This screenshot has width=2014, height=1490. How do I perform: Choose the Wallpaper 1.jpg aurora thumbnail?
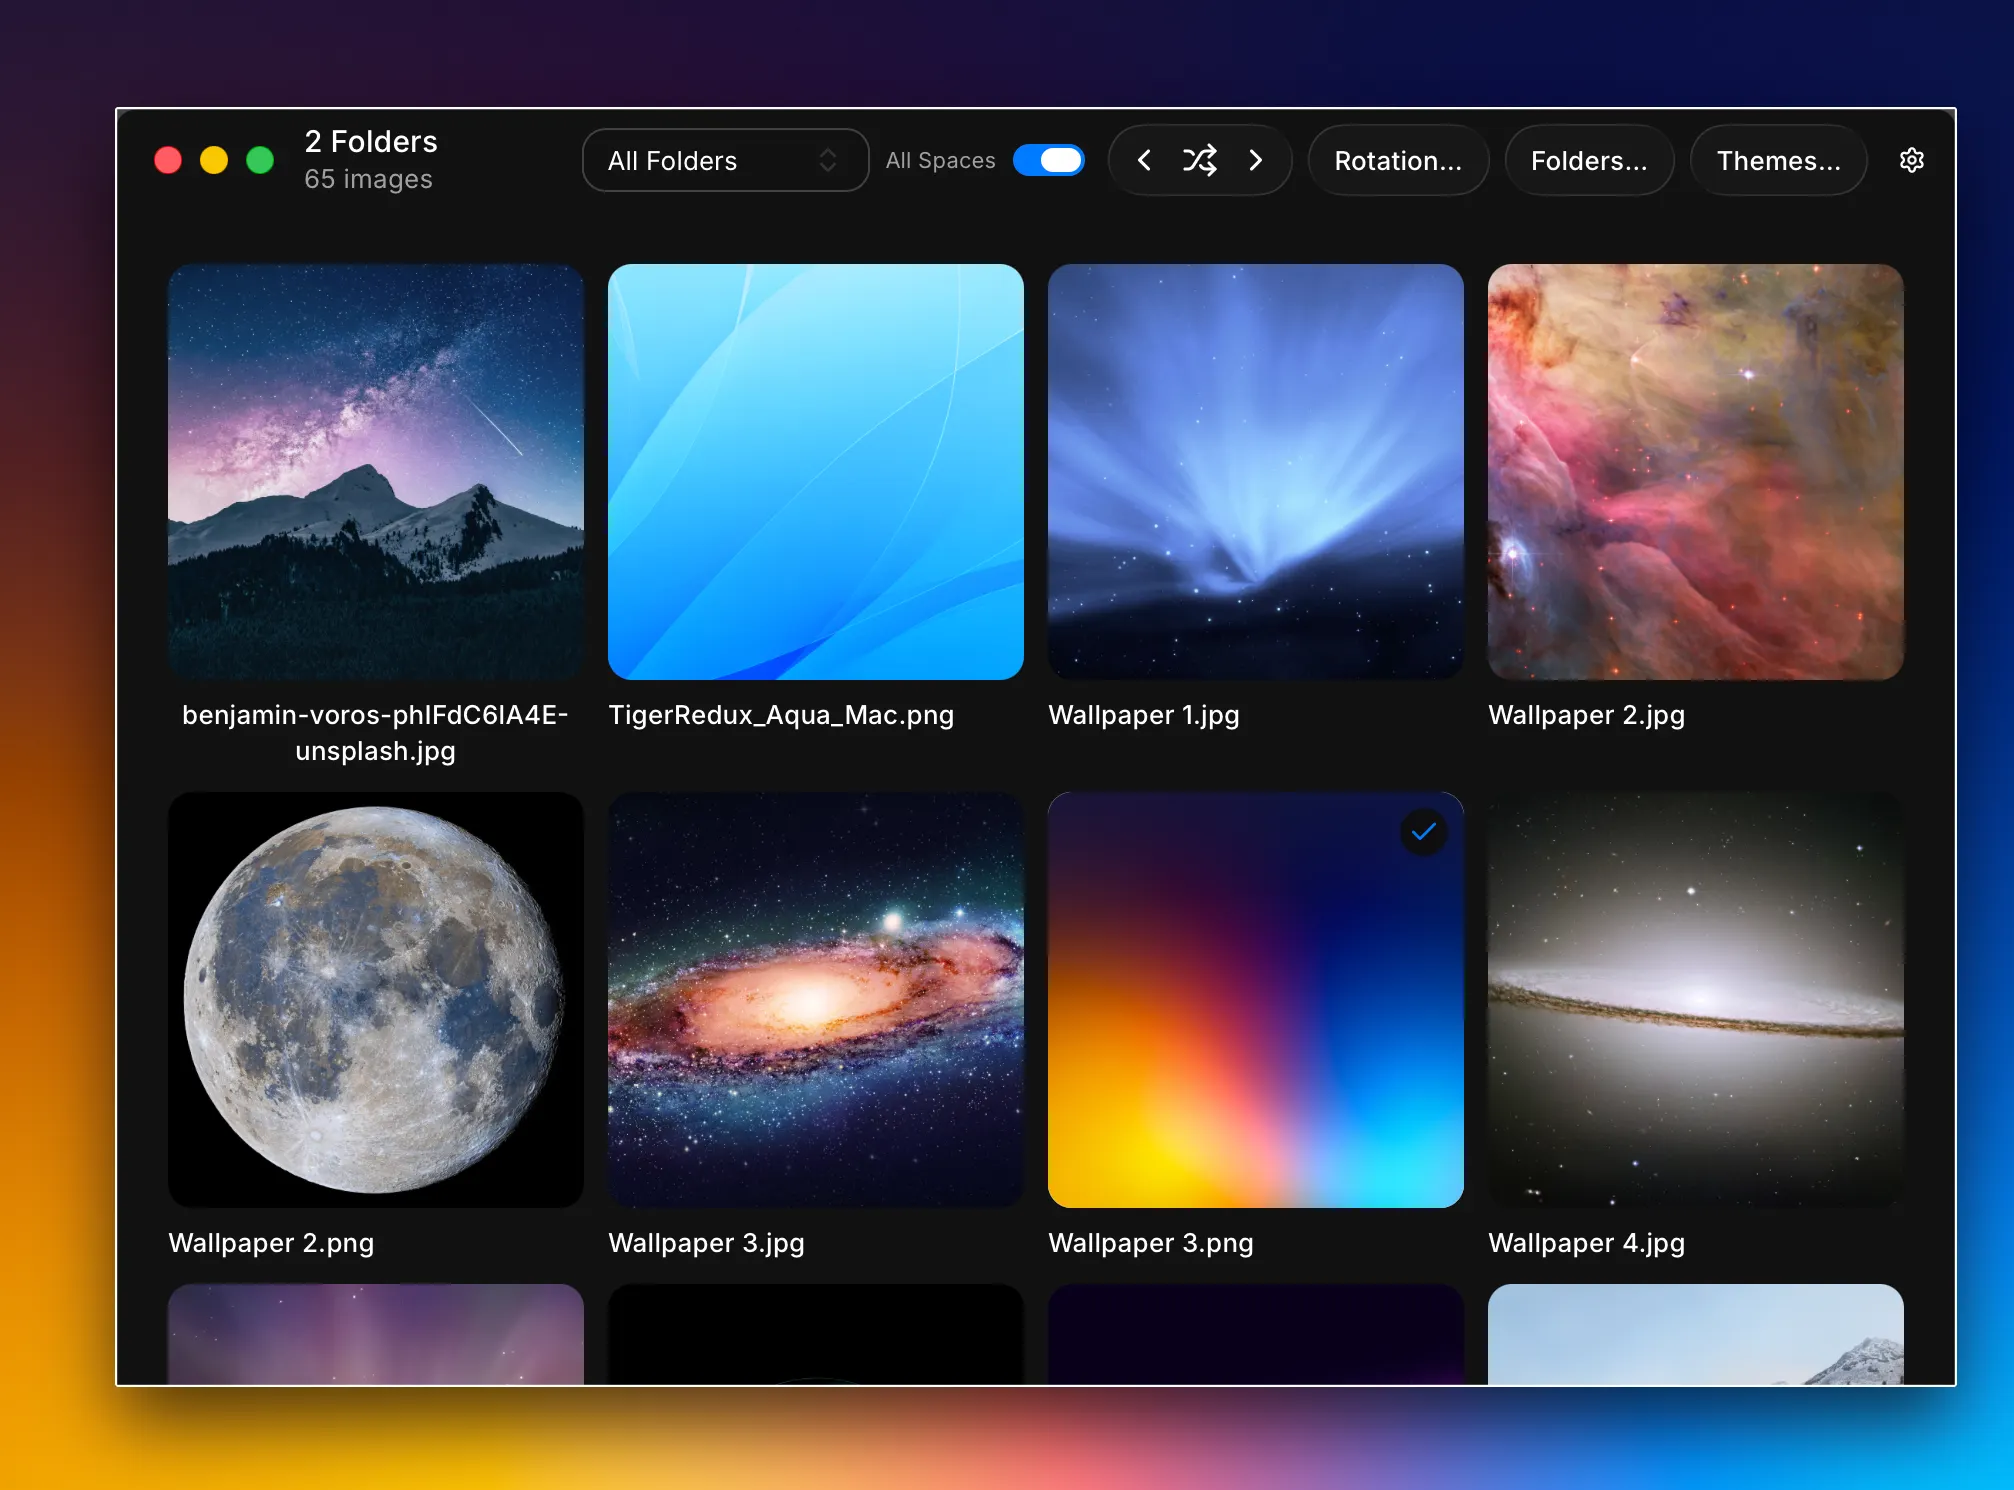(x=1256, y=472)
